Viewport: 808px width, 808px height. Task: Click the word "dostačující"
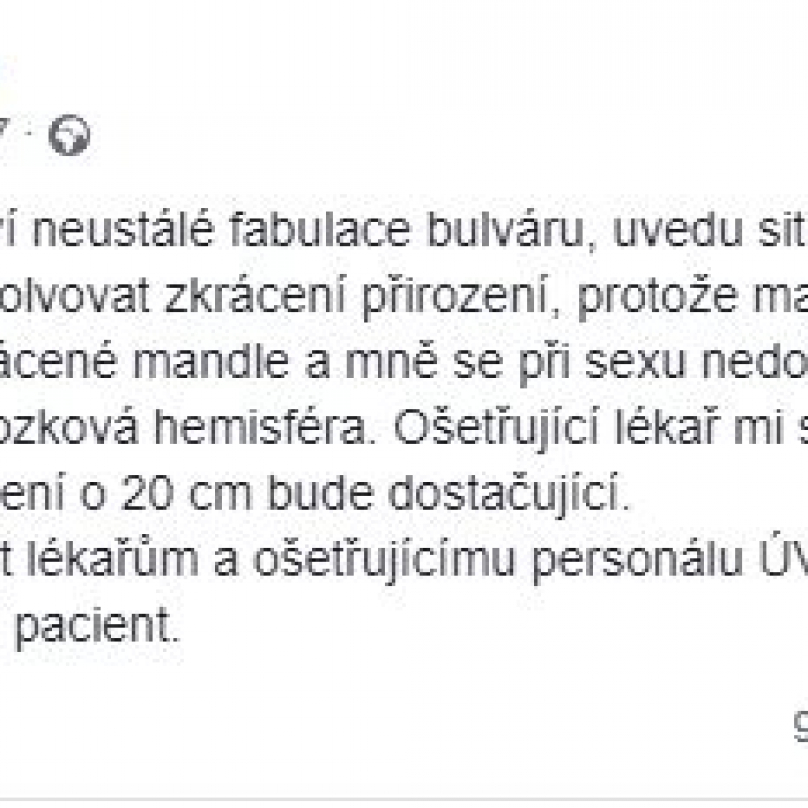click(509, 497)
